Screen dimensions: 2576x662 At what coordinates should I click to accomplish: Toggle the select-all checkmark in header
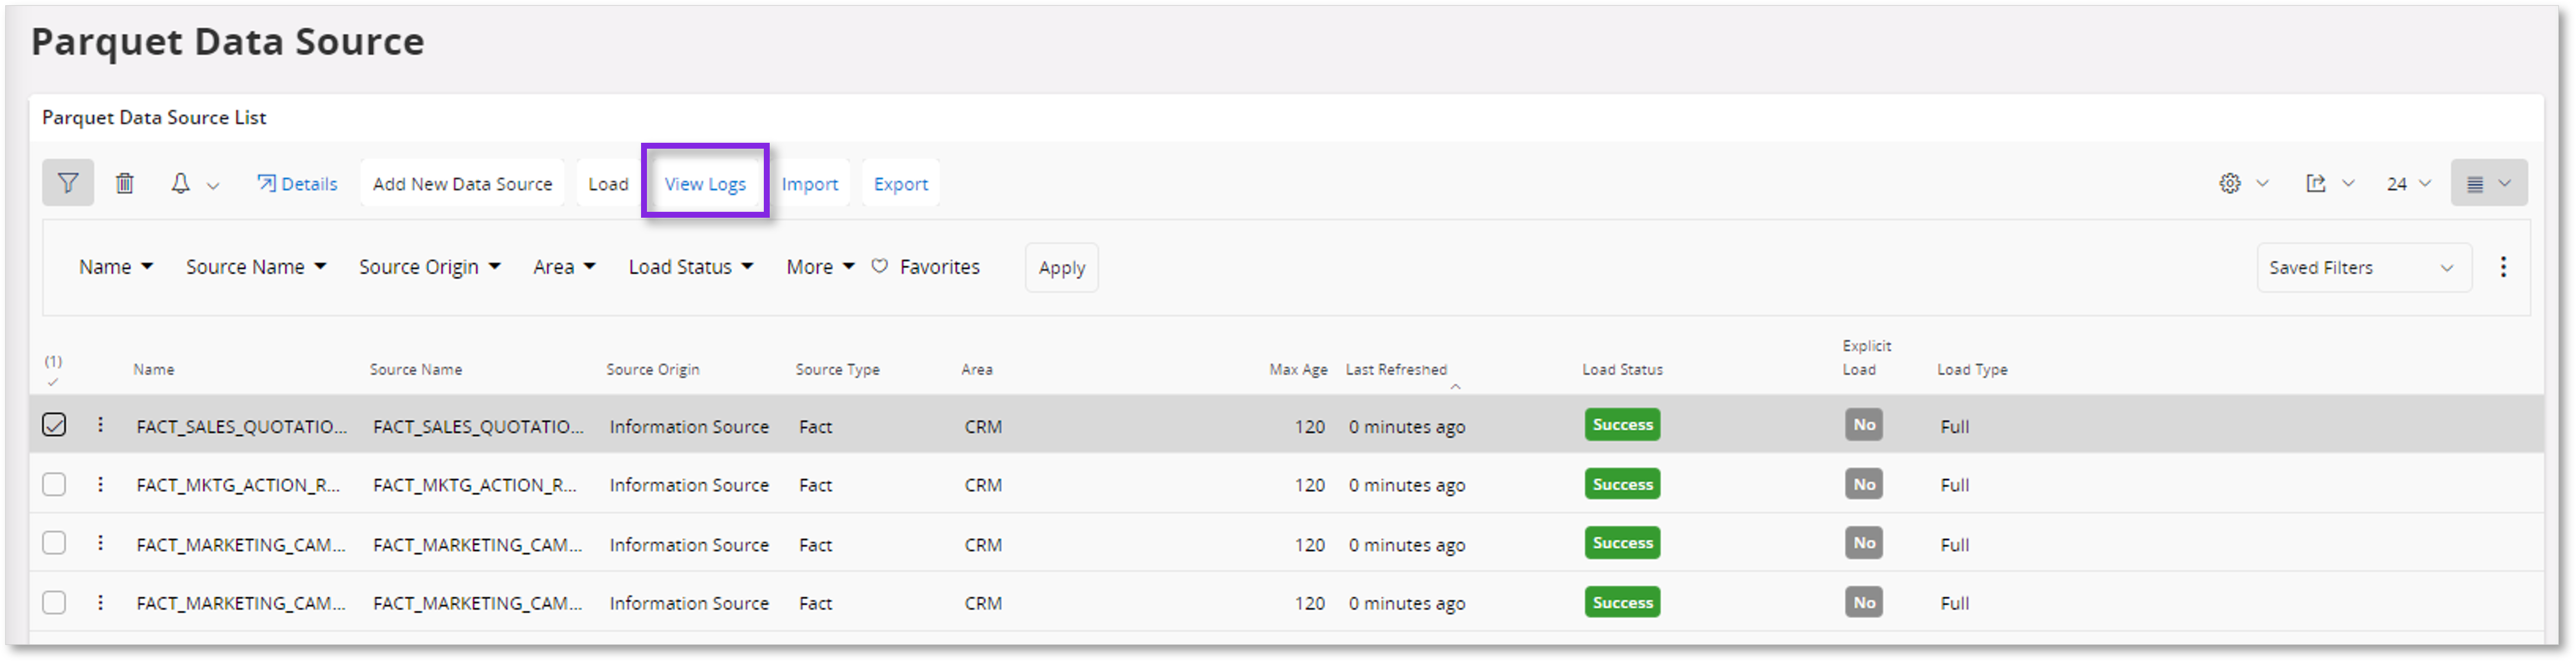coord(53,381)
